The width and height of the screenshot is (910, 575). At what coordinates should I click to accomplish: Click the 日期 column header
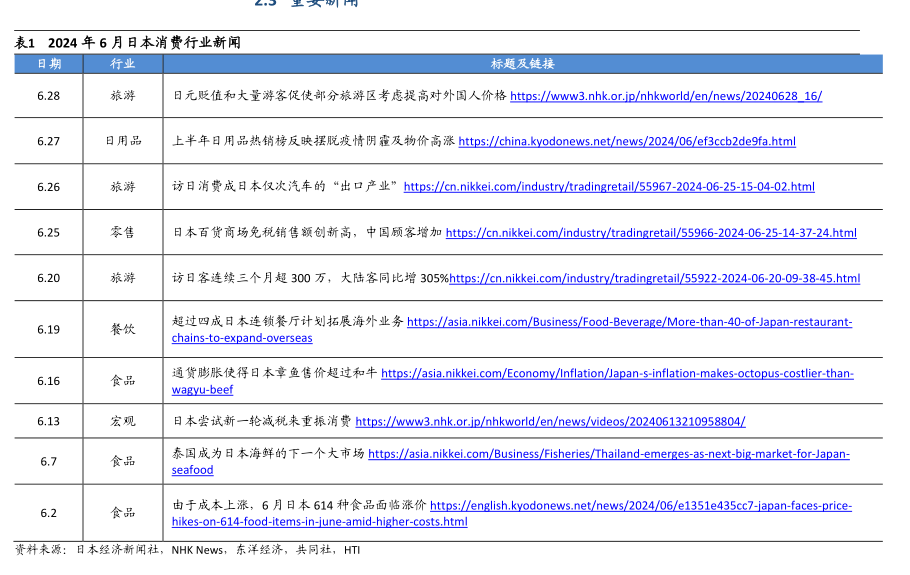coord(49,63)
